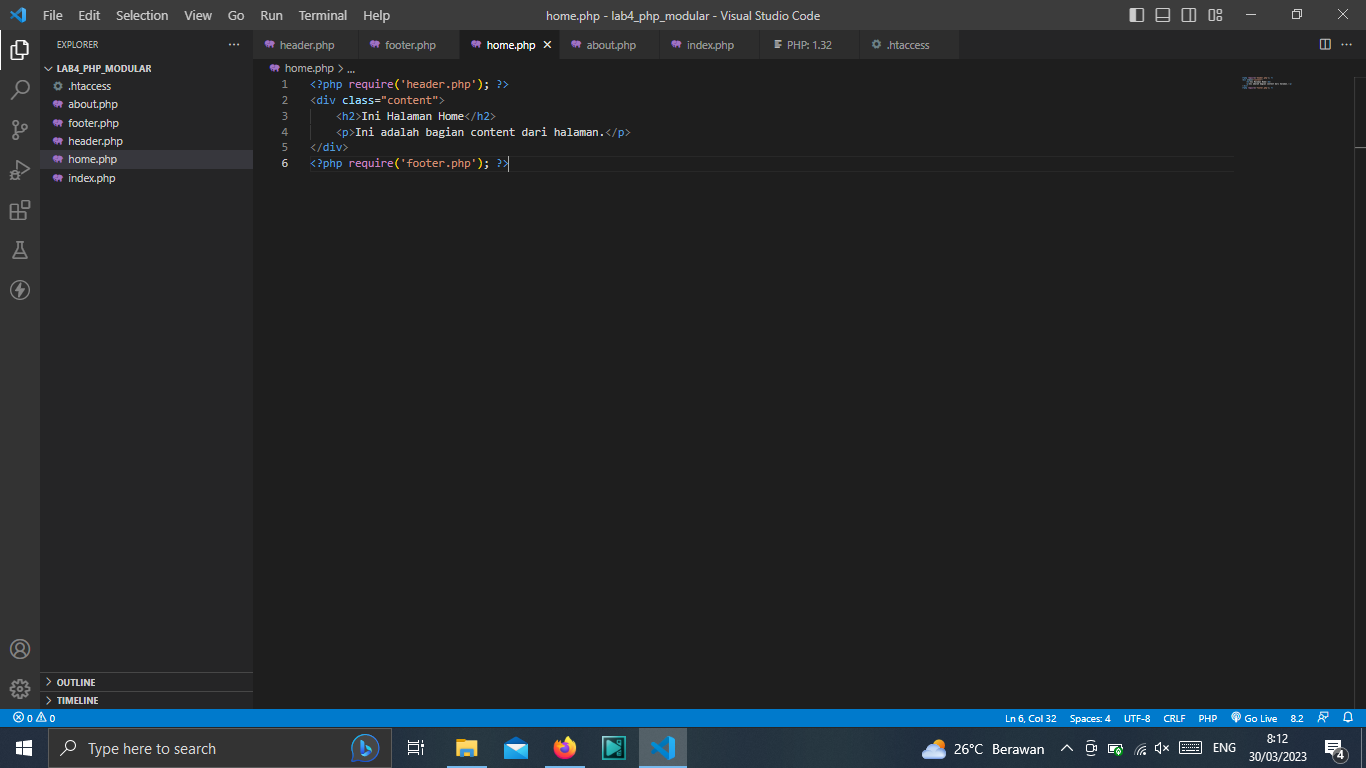Viewport: 1366px width, 768px height.
Task: Click Ln 6, Col 32 cursor position
Action: click(1030, 718)
